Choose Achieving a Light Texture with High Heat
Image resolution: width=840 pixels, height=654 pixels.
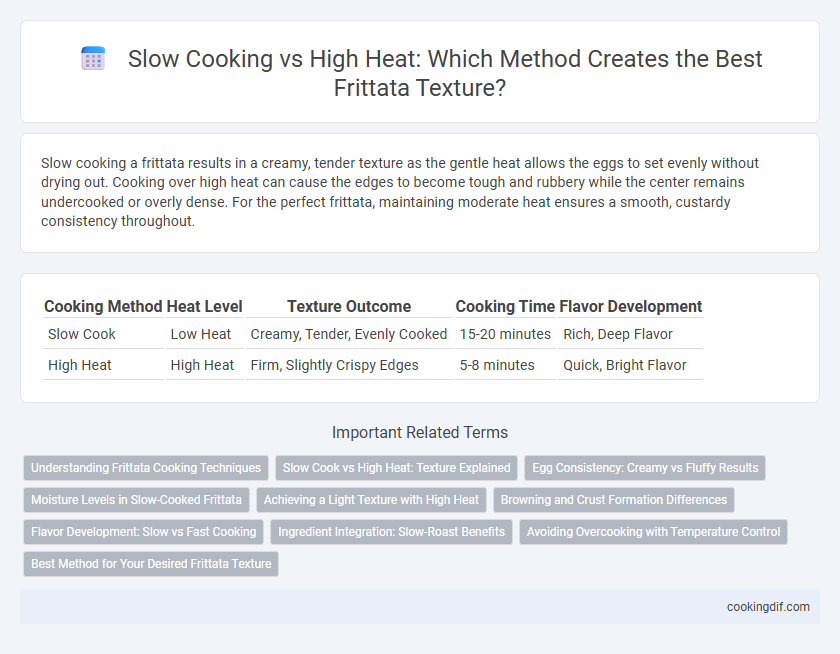[x=371, y=500]
